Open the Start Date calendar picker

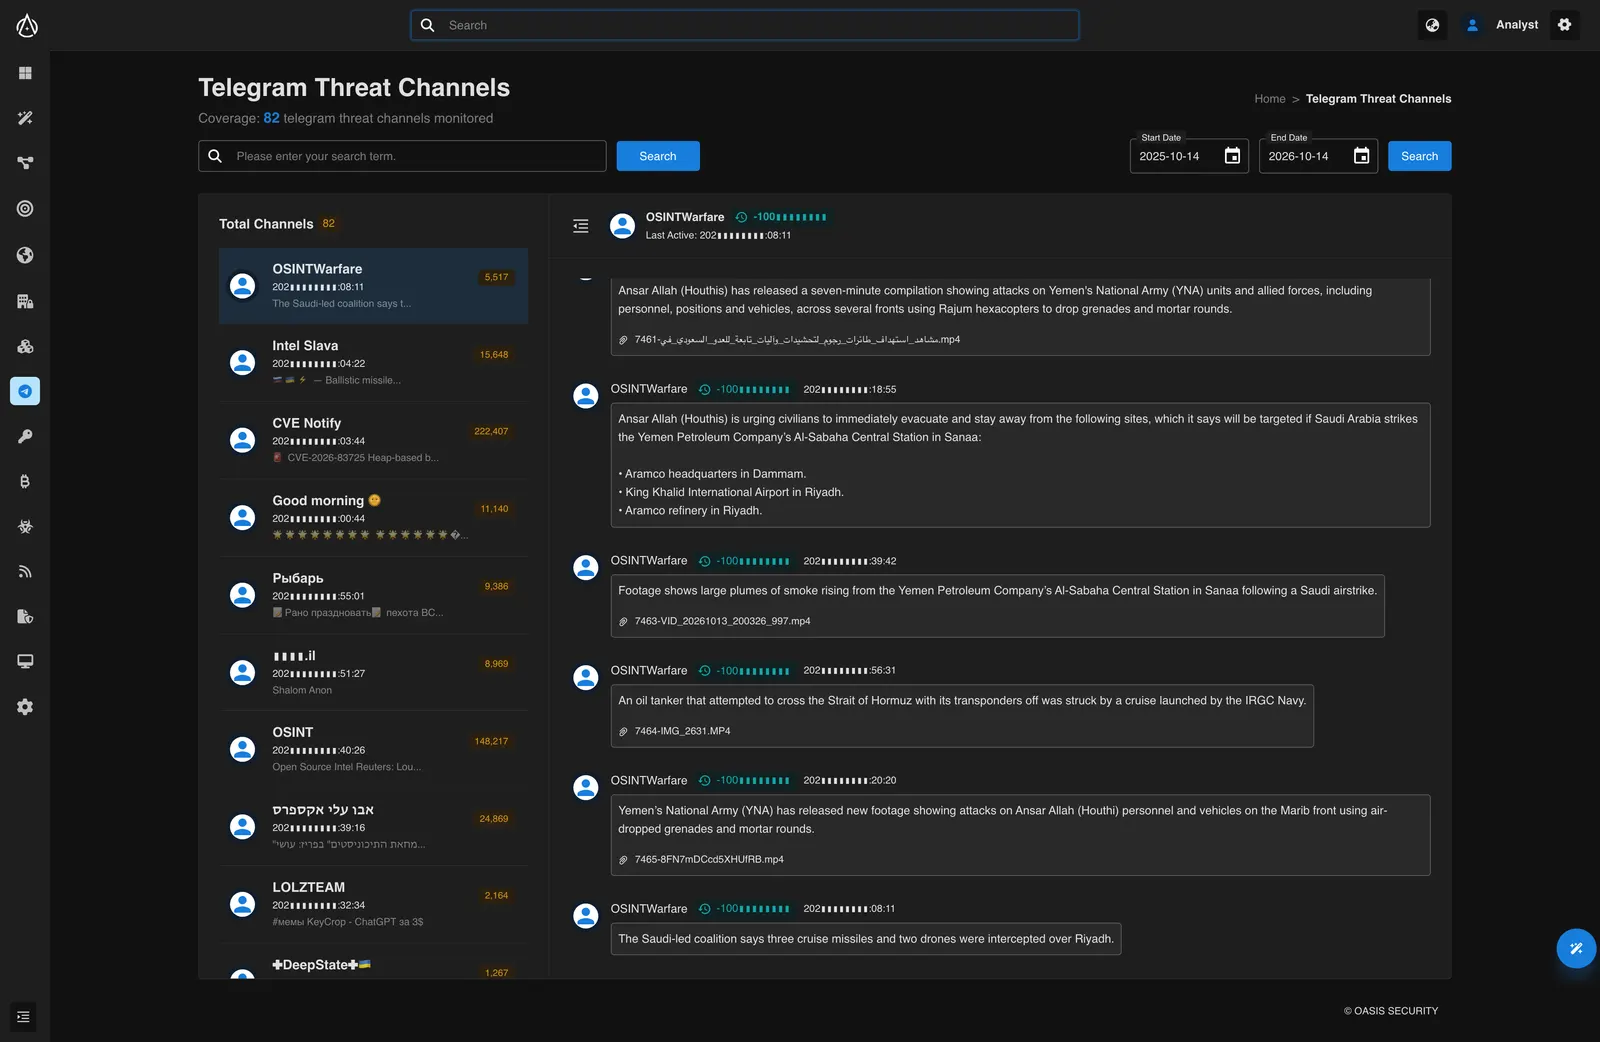[1232, 156]
